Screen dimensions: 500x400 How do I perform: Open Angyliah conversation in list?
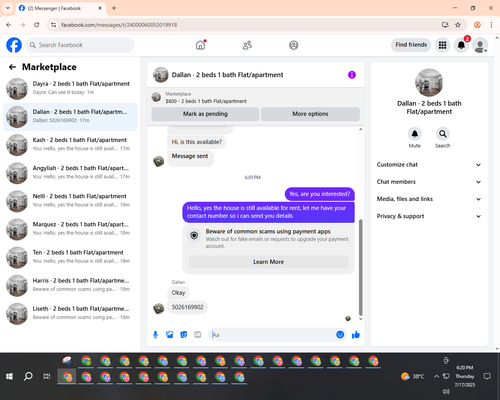[x=70, y=173]
